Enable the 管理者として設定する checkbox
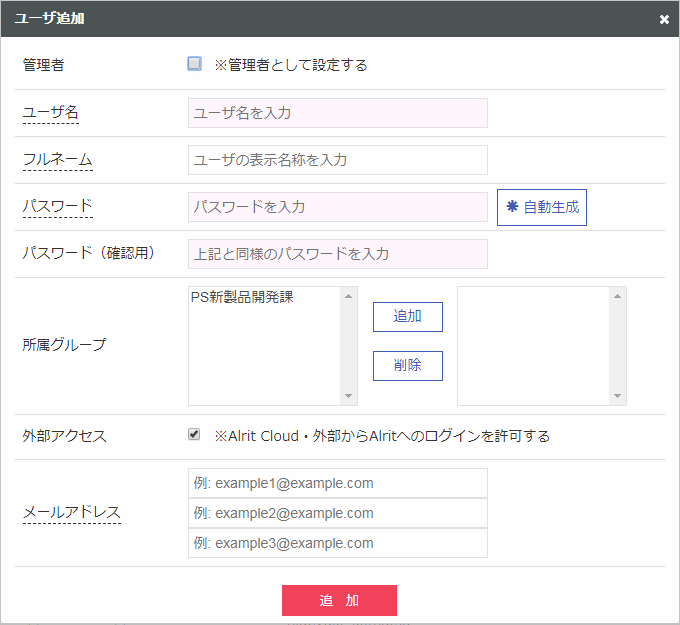The image size is (680, 625). 194,63
